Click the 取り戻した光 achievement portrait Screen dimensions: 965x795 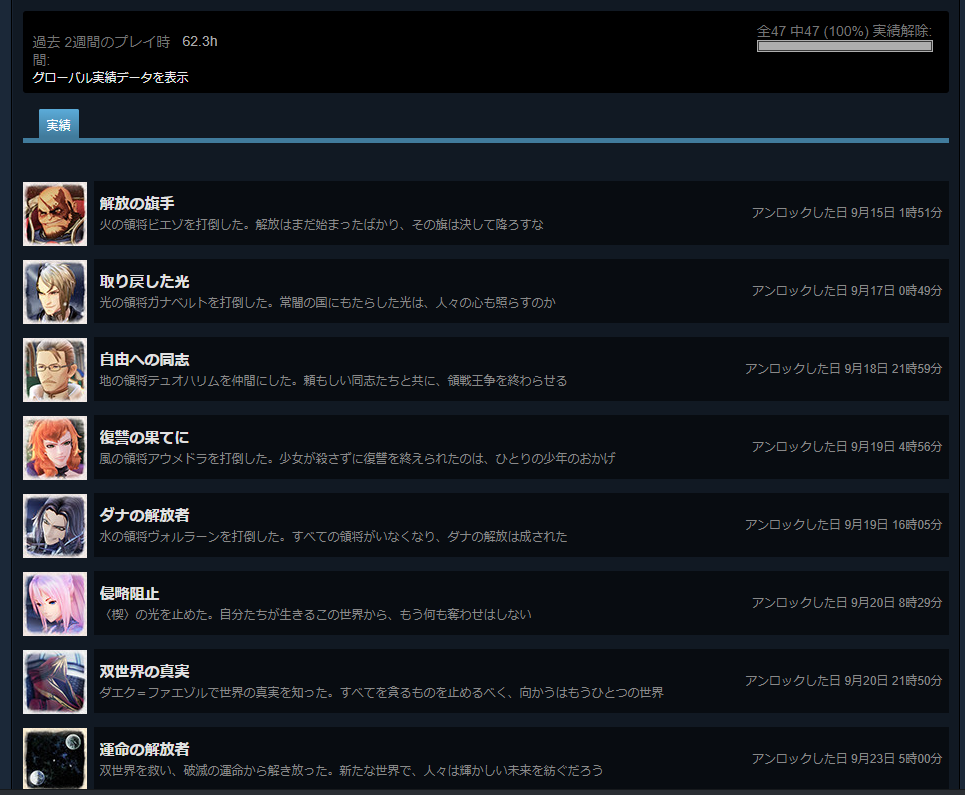pyautogui.click(x=55, y=292)
